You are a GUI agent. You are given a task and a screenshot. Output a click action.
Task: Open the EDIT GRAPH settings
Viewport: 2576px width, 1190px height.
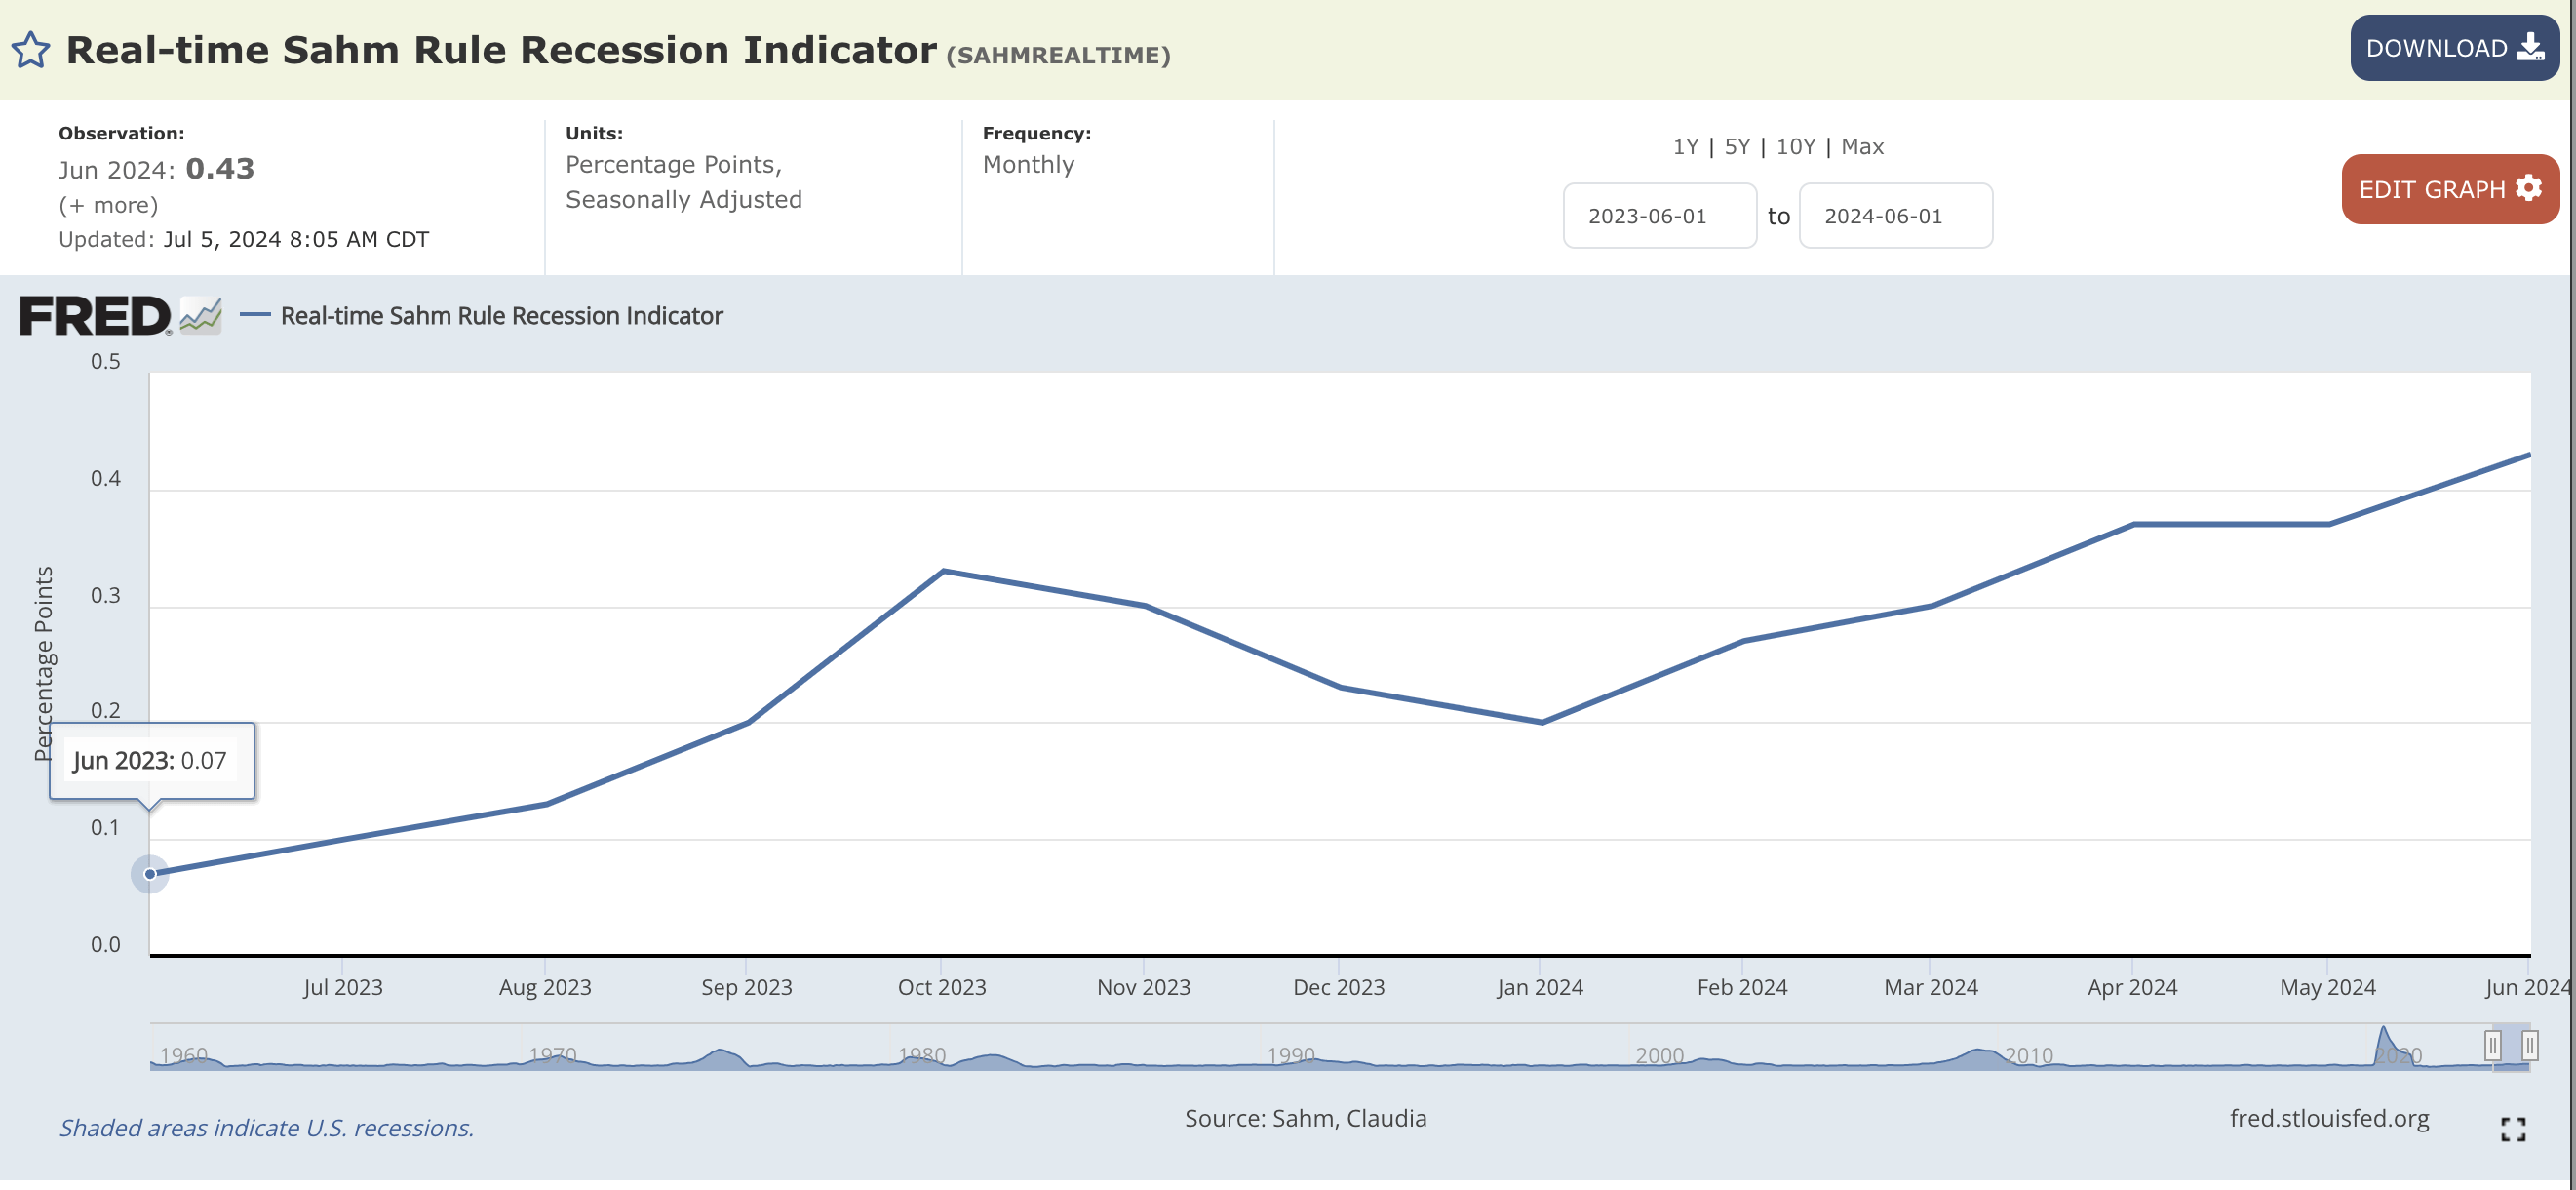(2449, 189)
